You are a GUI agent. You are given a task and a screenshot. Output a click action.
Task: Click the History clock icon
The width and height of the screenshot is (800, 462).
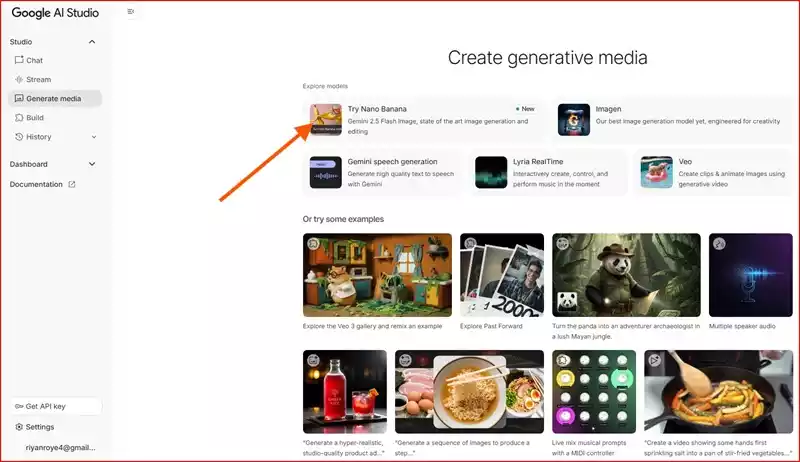(x=19, y=137)
